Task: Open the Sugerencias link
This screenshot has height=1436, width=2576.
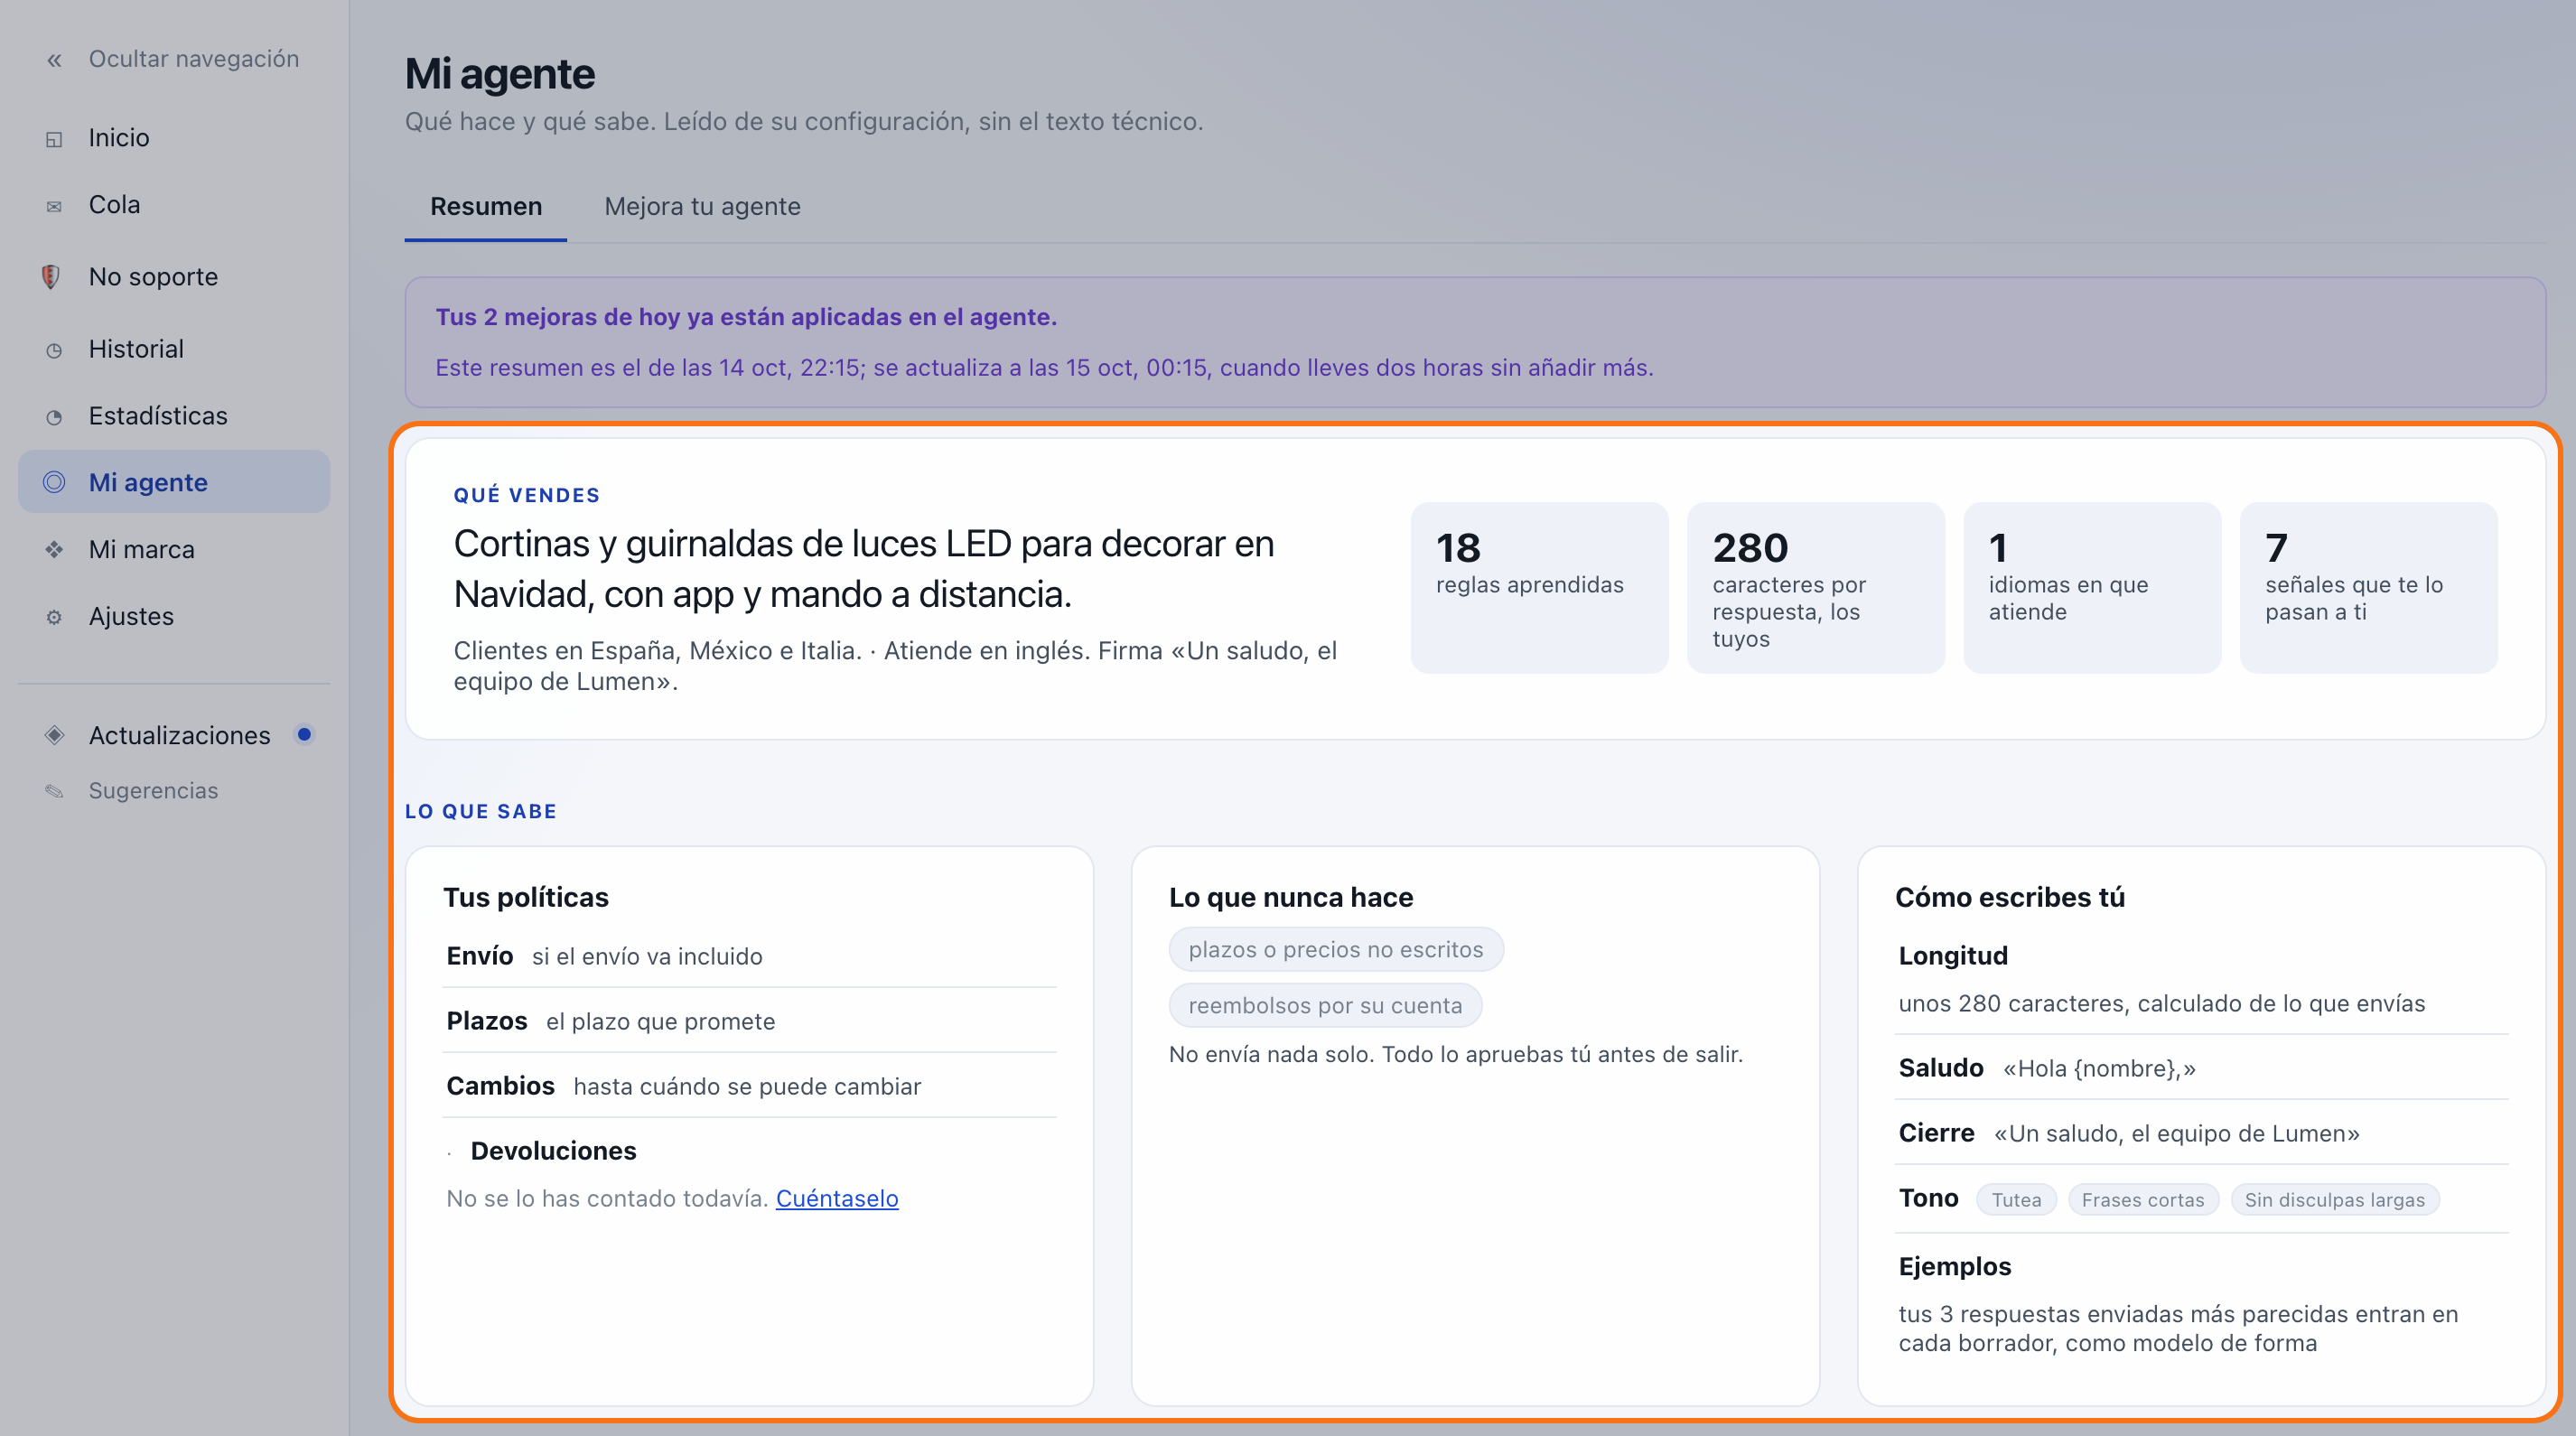Action: (174, 790)
